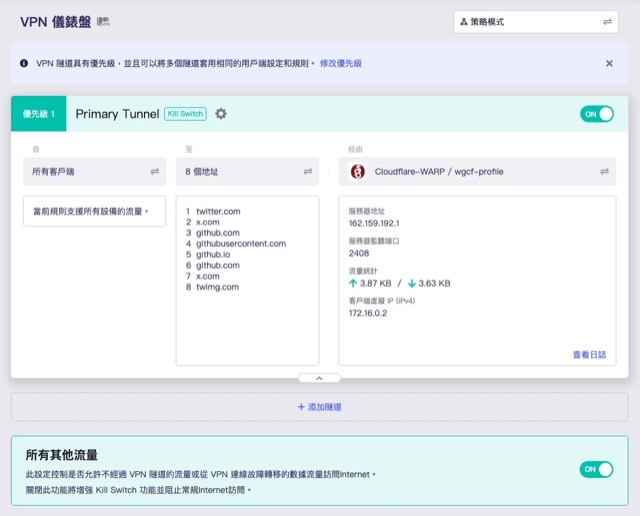Click 查看日誌 view log link
This screenshot has width=640, height=516.
[589, 354]
